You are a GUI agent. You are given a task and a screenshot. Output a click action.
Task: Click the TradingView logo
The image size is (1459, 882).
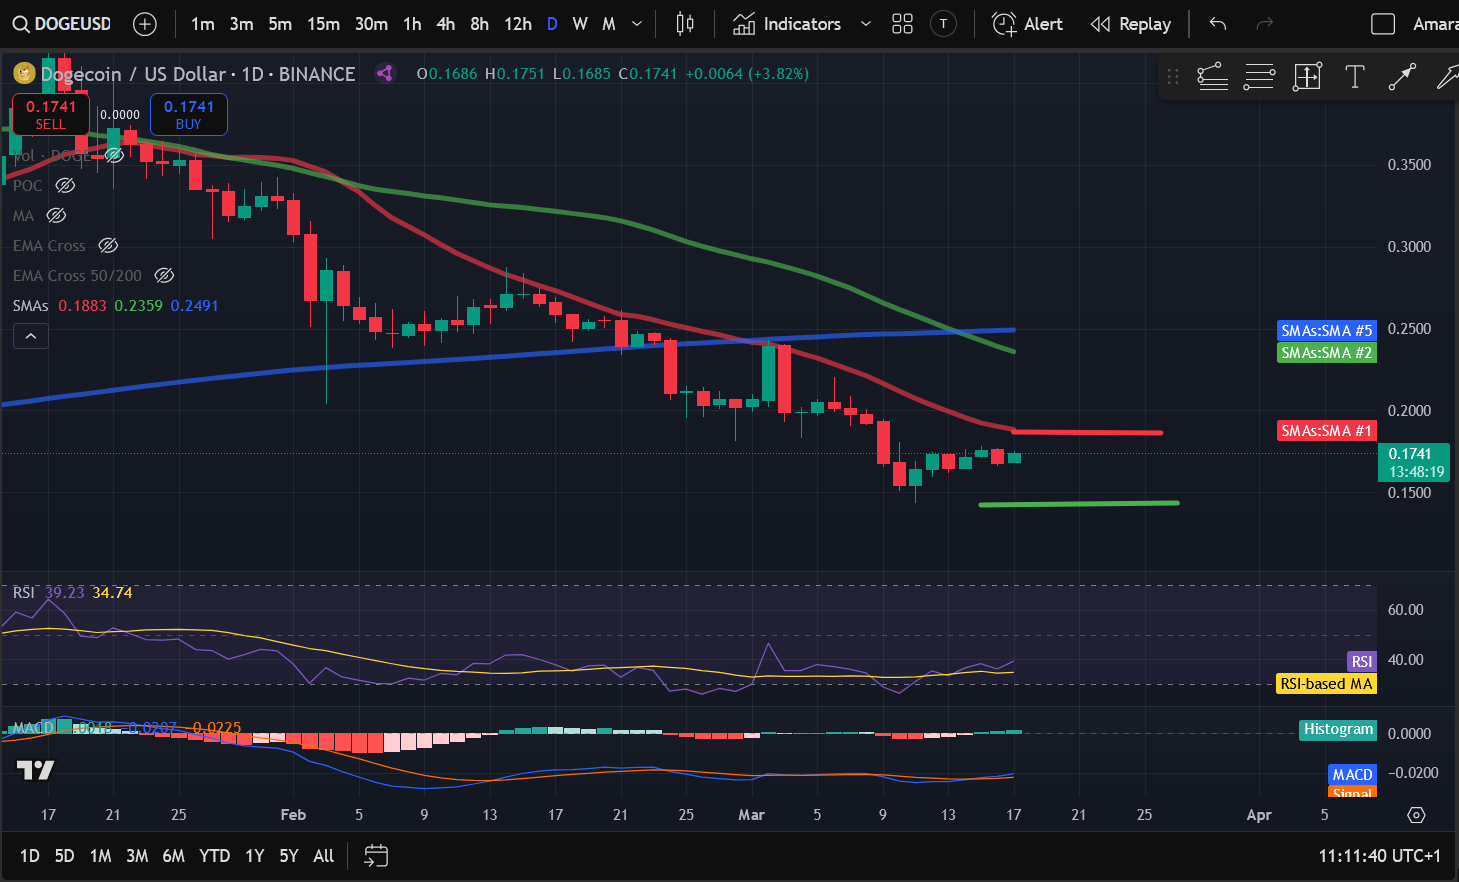(x=35, y=770)
